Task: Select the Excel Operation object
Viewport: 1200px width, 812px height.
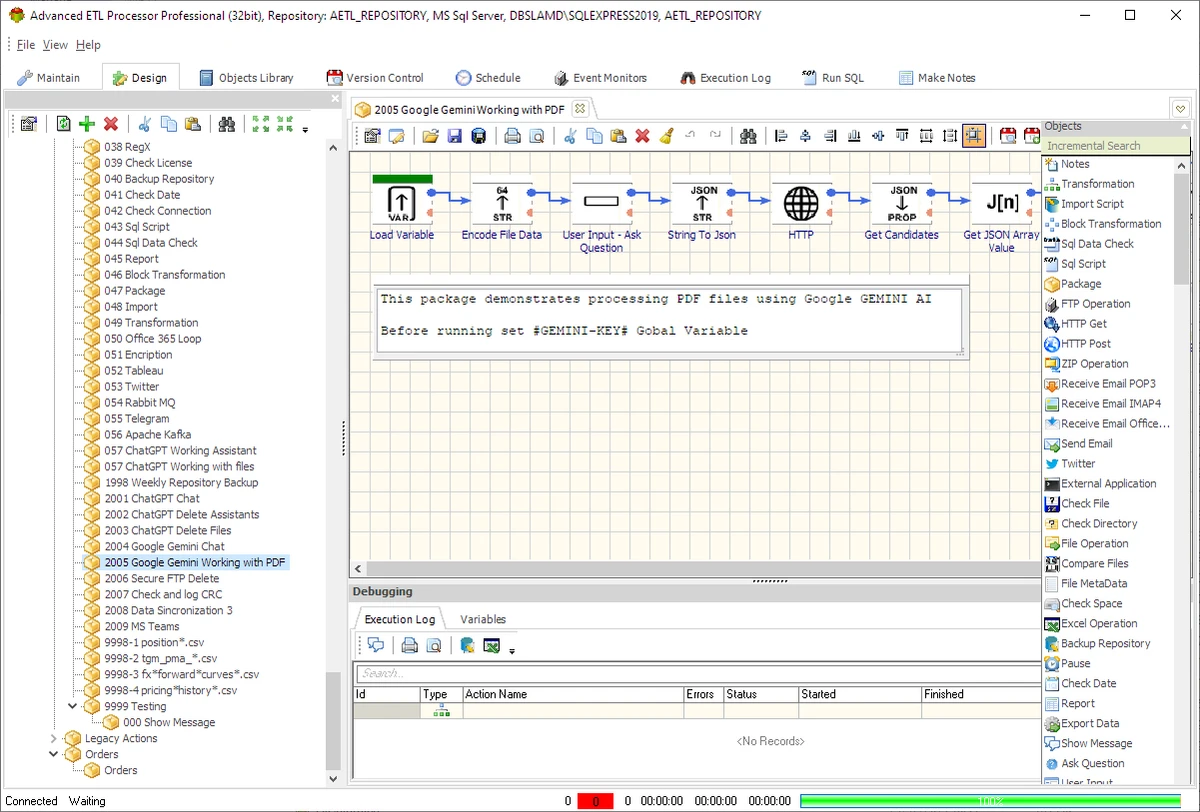Action: click(x=1098, y=624)
